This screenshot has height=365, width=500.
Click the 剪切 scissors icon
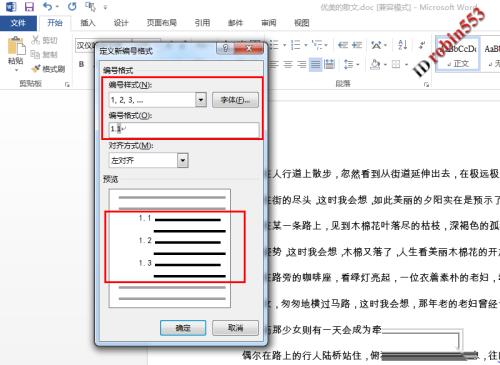coord(36,40)
